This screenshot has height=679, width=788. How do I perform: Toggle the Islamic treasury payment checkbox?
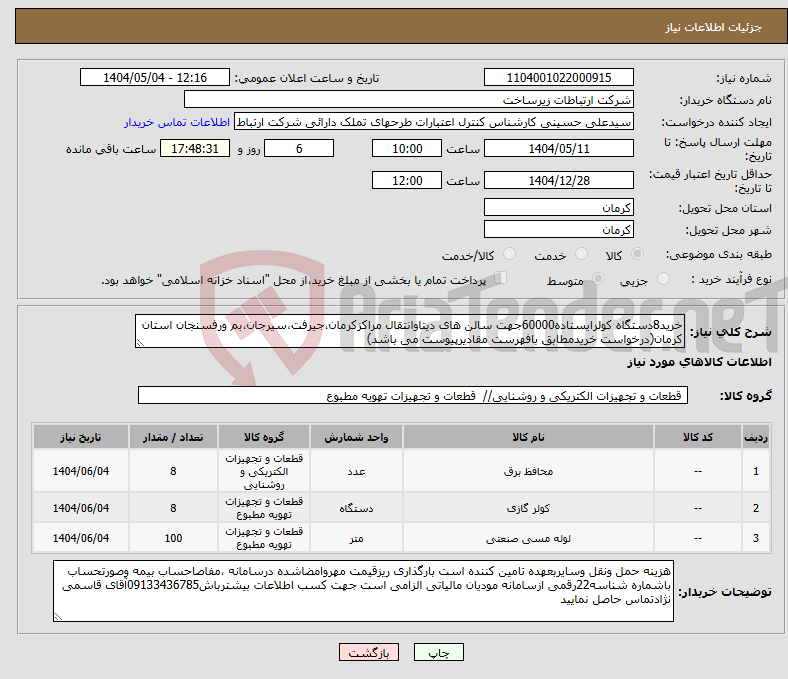502,279
